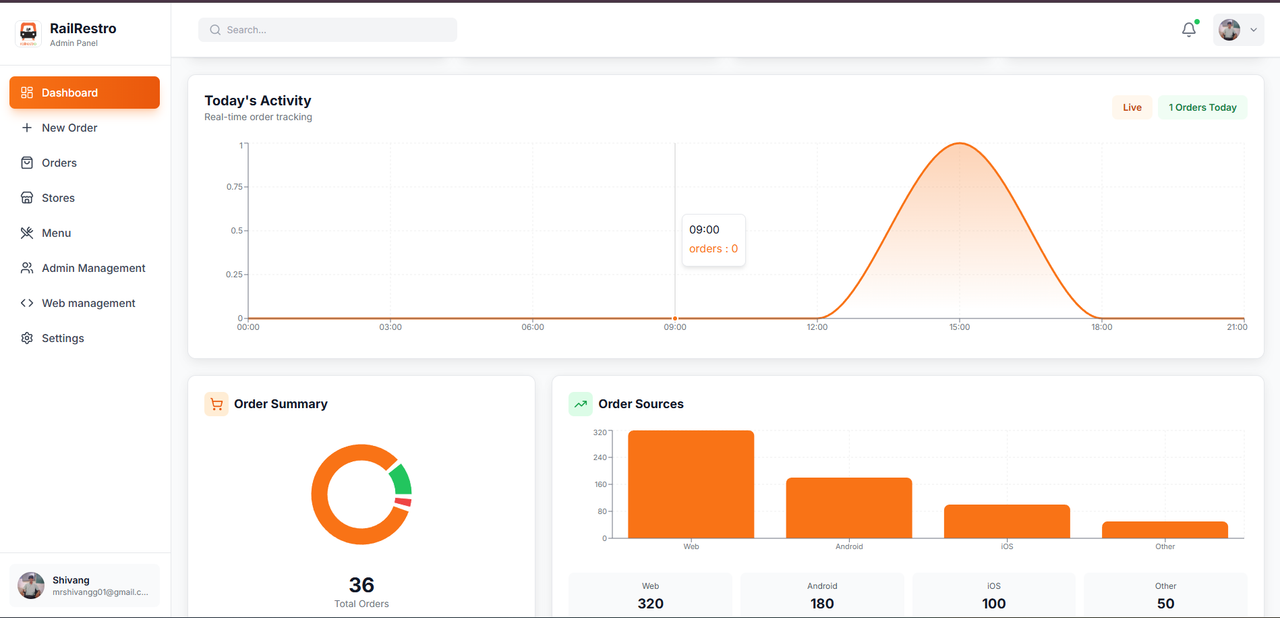Click the RailRestro logo icon
Screen dimensions: 1280x618
[x=29, y=34]
